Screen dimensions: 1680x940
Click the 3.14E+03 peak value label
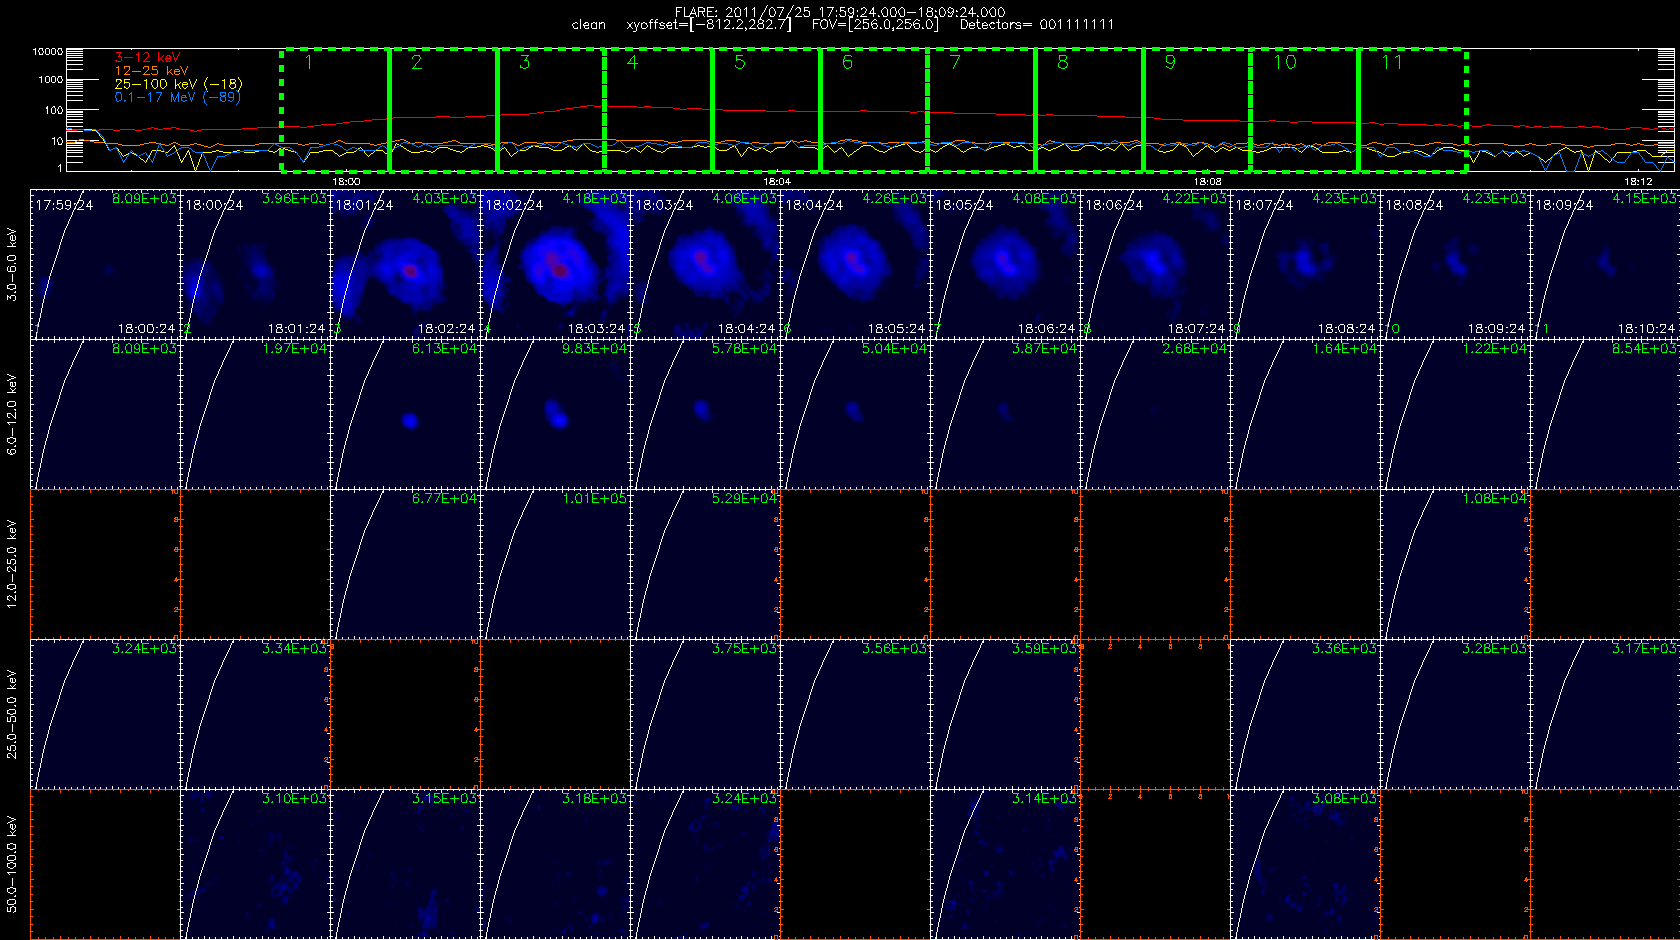pos(1045,799)
